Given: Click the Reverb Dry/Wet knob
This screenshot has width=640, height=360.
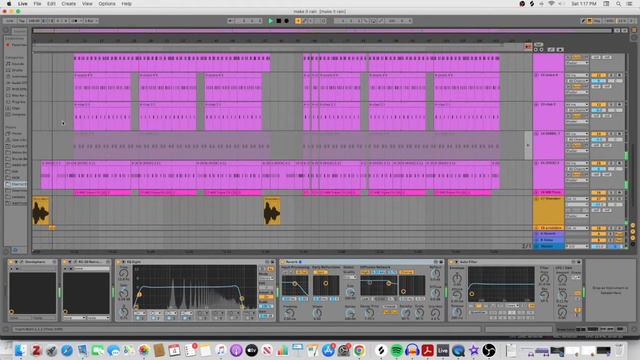Looking at the screenshot, I should 436,313.
